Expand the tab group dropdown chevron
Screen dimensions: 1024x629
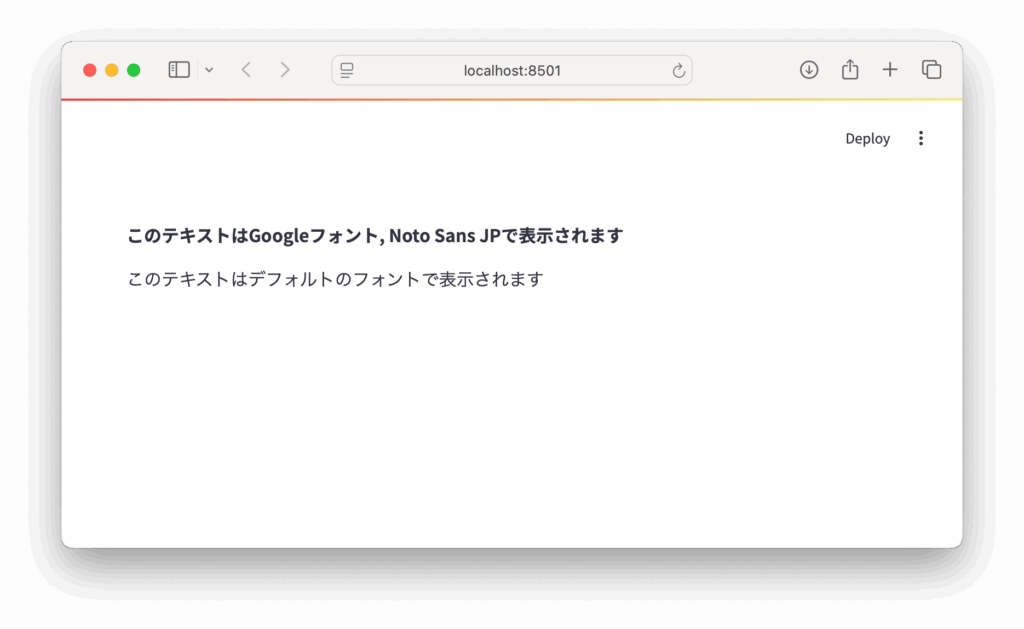(209, 70)
